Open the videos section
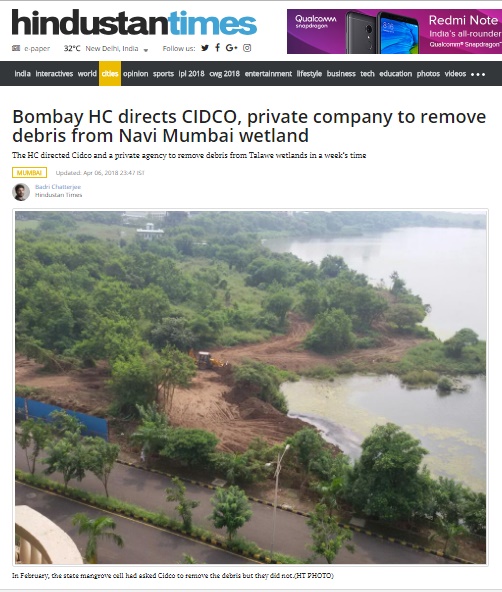 coord(455,74)
